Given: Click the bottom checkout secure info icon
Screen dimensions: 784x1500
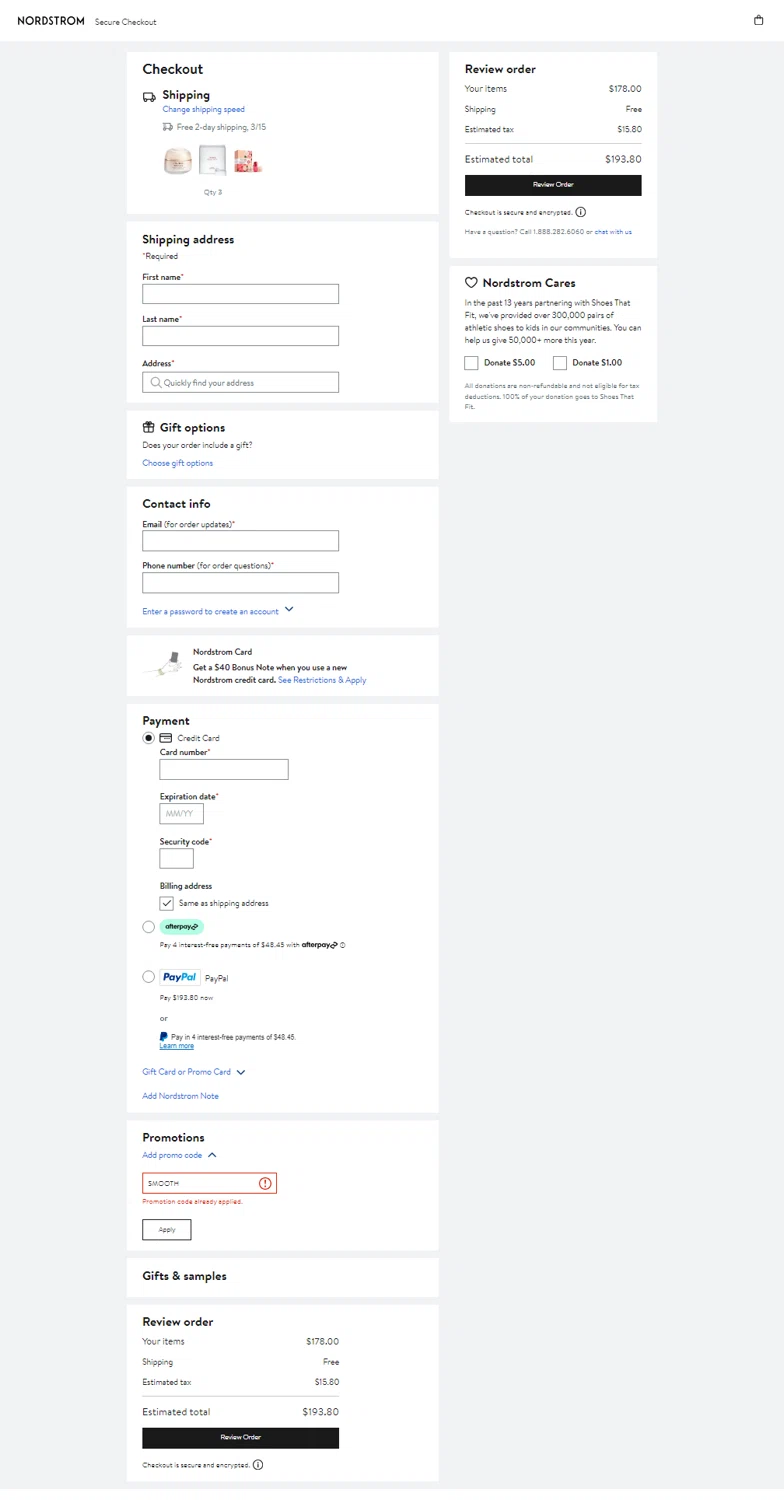Looking at the screenshot, I should pyautogui.click(x=258, y=1465).
